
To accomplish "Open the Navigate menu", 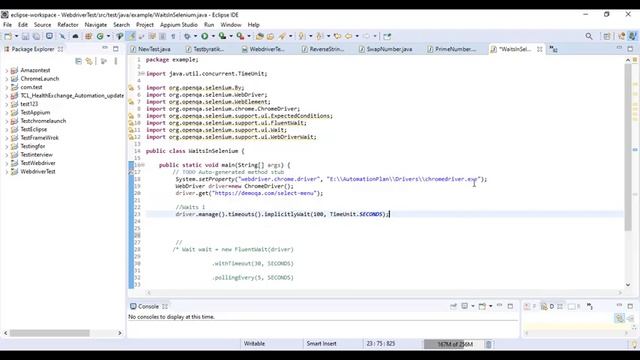I will [96, 25].
